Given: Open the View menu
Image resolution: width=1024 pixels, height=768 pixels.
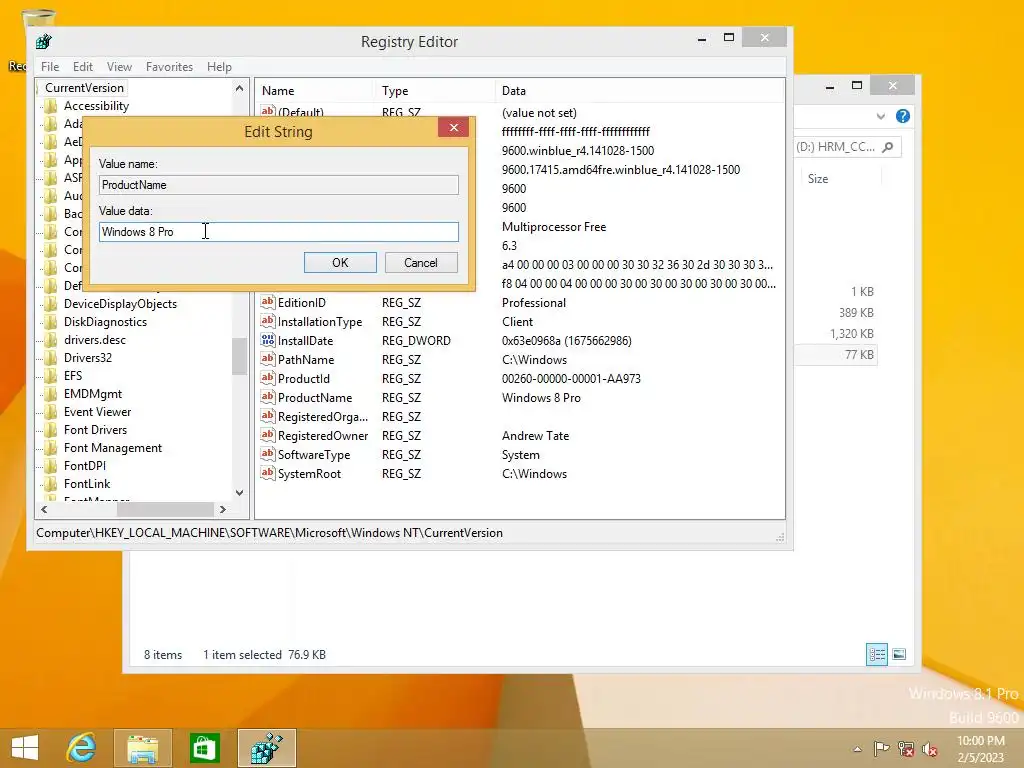Looking at the screenshot, I should click(120, 67).
